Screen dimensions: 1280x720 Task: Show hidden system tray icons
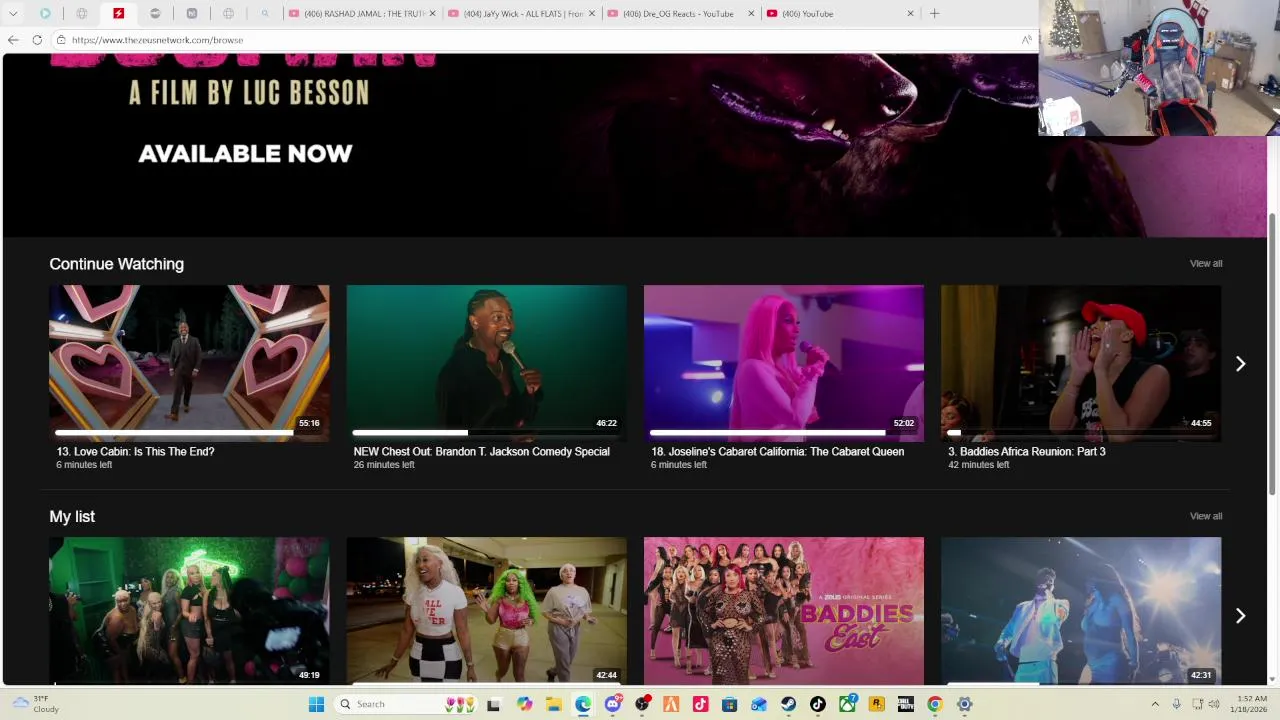1155,704
